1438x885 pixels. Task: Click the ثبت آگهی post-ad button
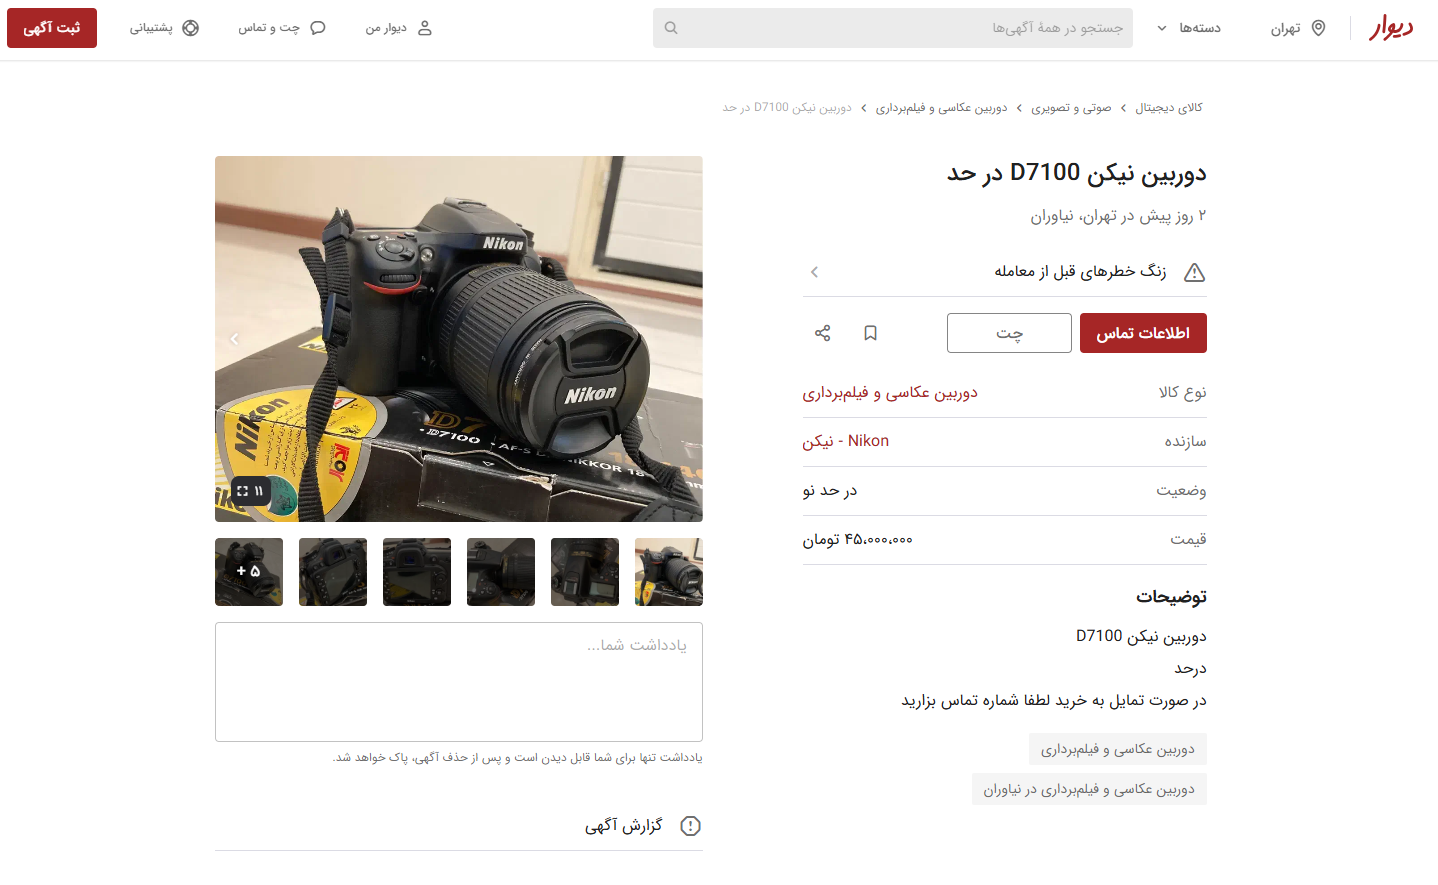pos(51,27)
